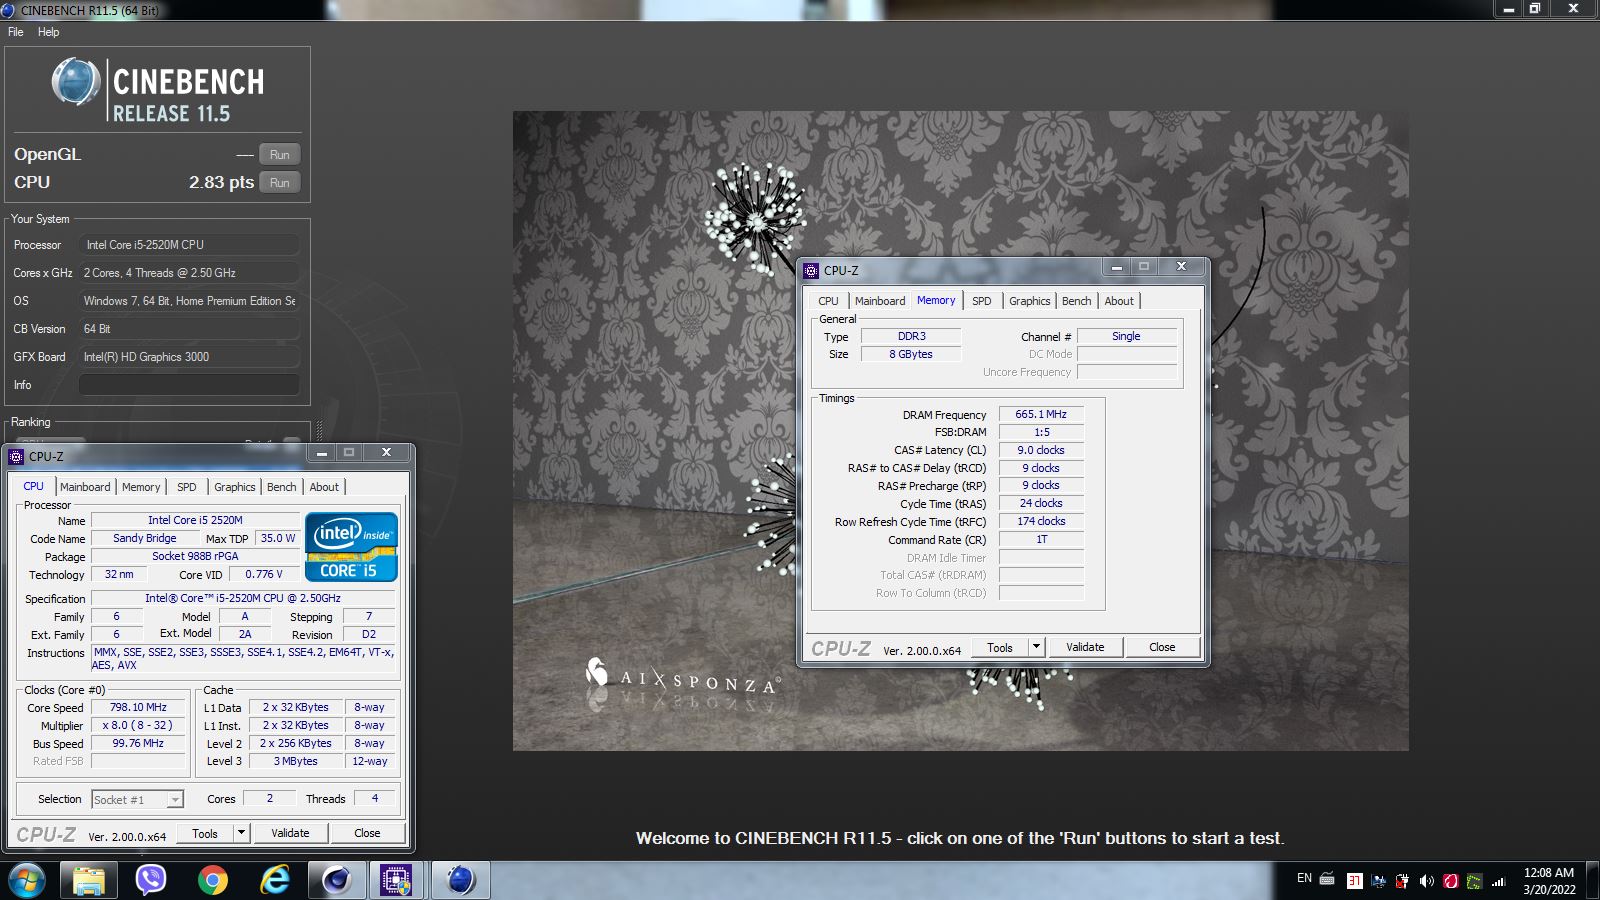Image resolution: width=1600 pixels, height=900 pixels.
Task: Open Graphics tab in left CPU-Z window
Action: click(235, 487)
